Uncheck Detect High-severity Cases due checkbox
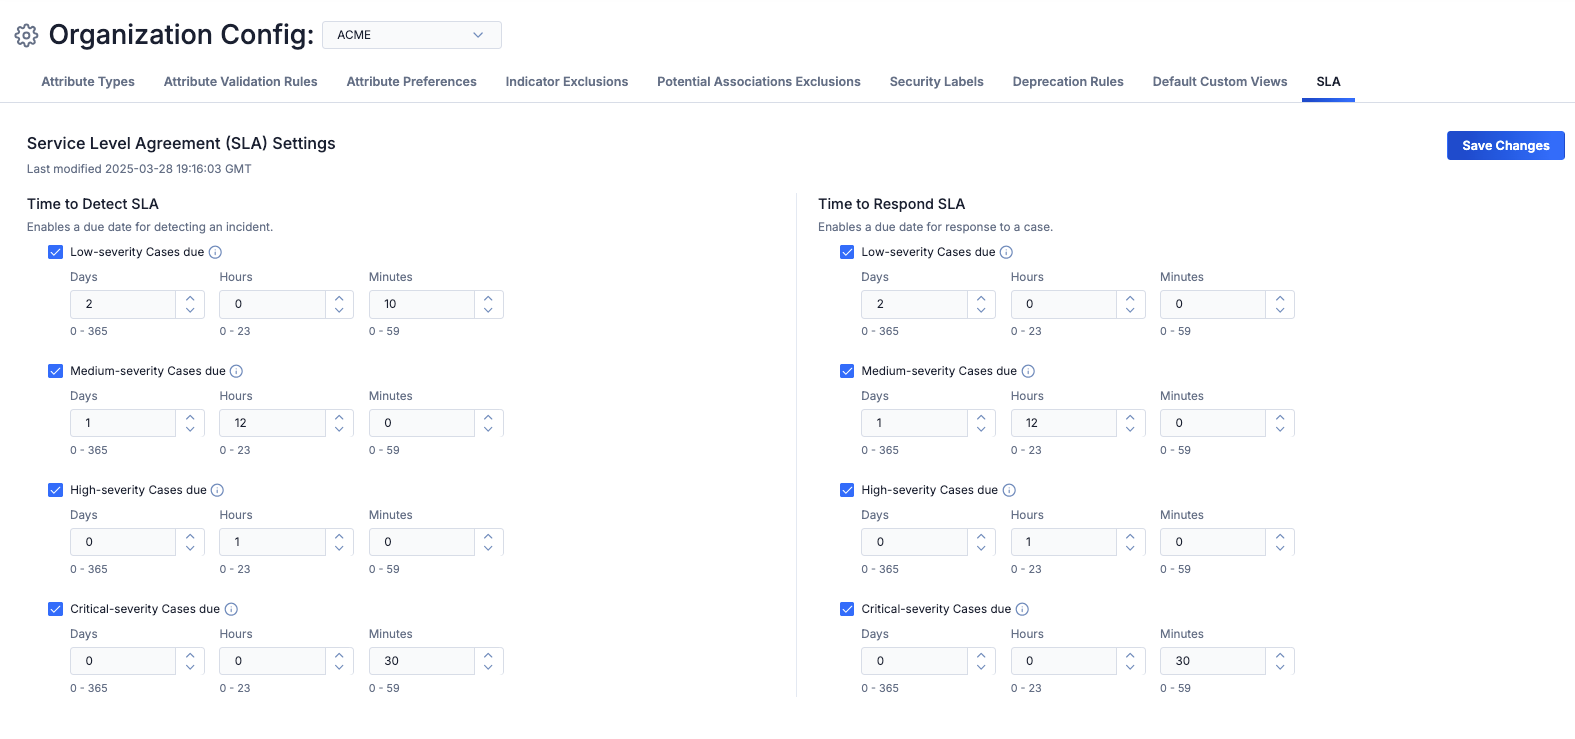1575x739 pixels. (x=56, y=490)
